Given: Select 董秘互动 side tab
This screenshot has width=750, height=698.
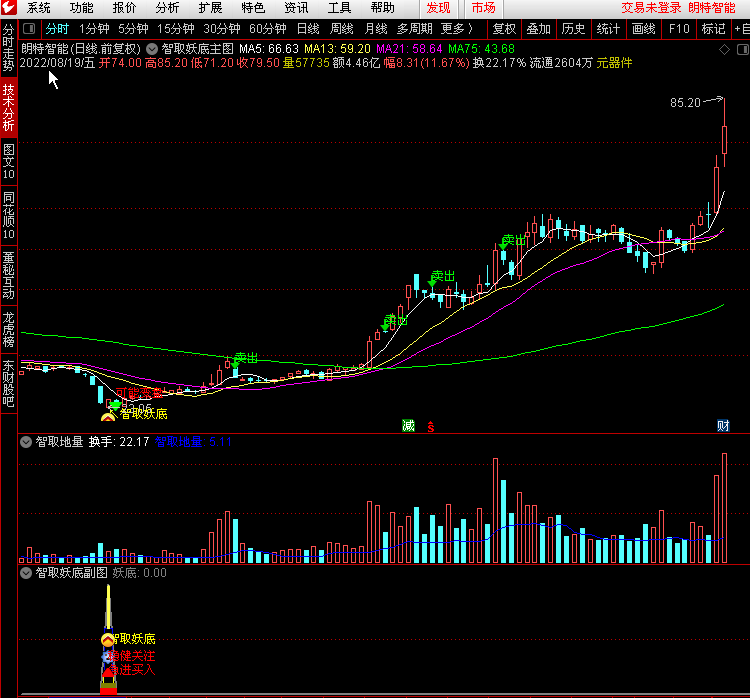Looking at the screenshot, I should point(9,275).
